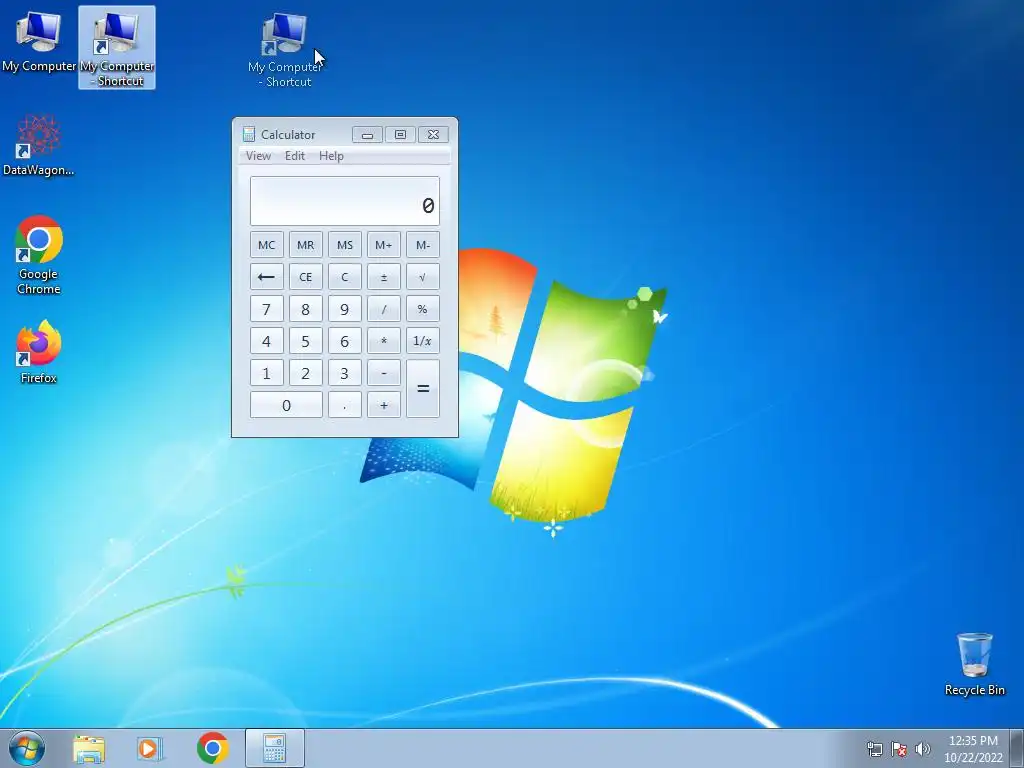1024x768 pixels.
Task: Select the Google Chrome desktop shortcut
Action: click(x=39, y=255)
